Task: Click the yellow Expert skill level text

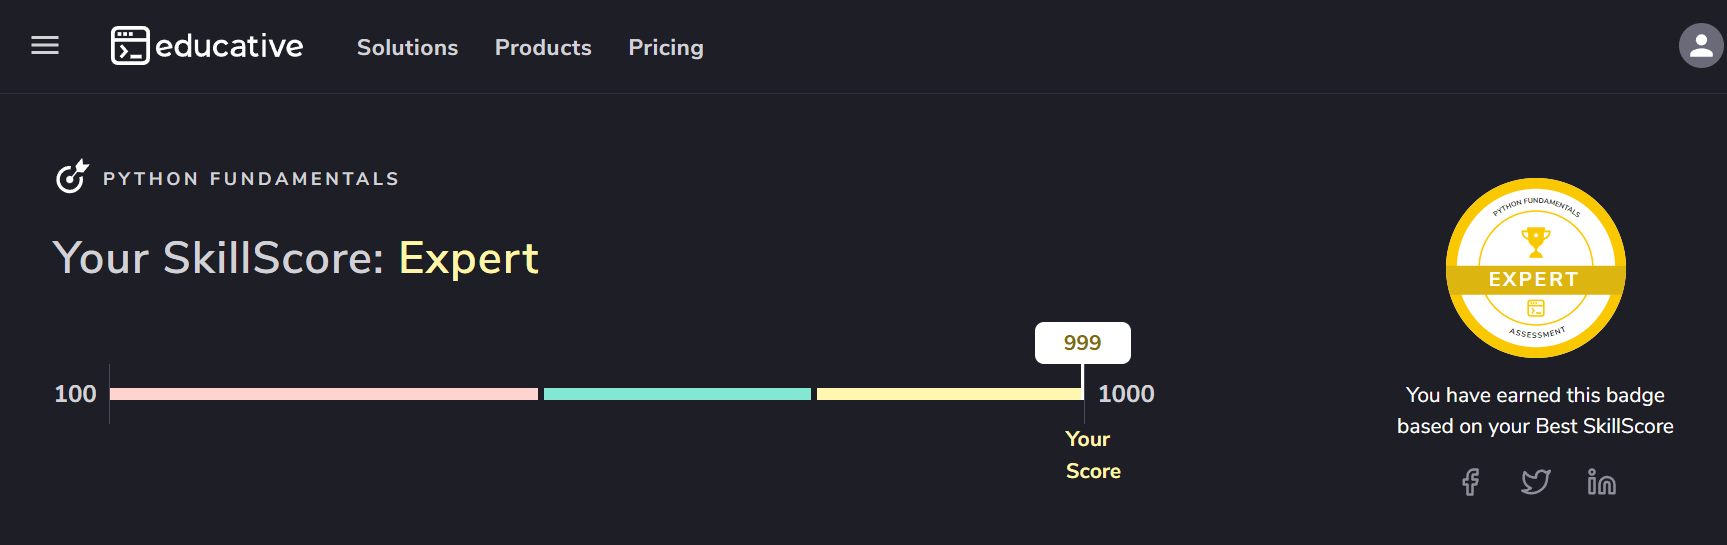Action: tap(468, 258)
